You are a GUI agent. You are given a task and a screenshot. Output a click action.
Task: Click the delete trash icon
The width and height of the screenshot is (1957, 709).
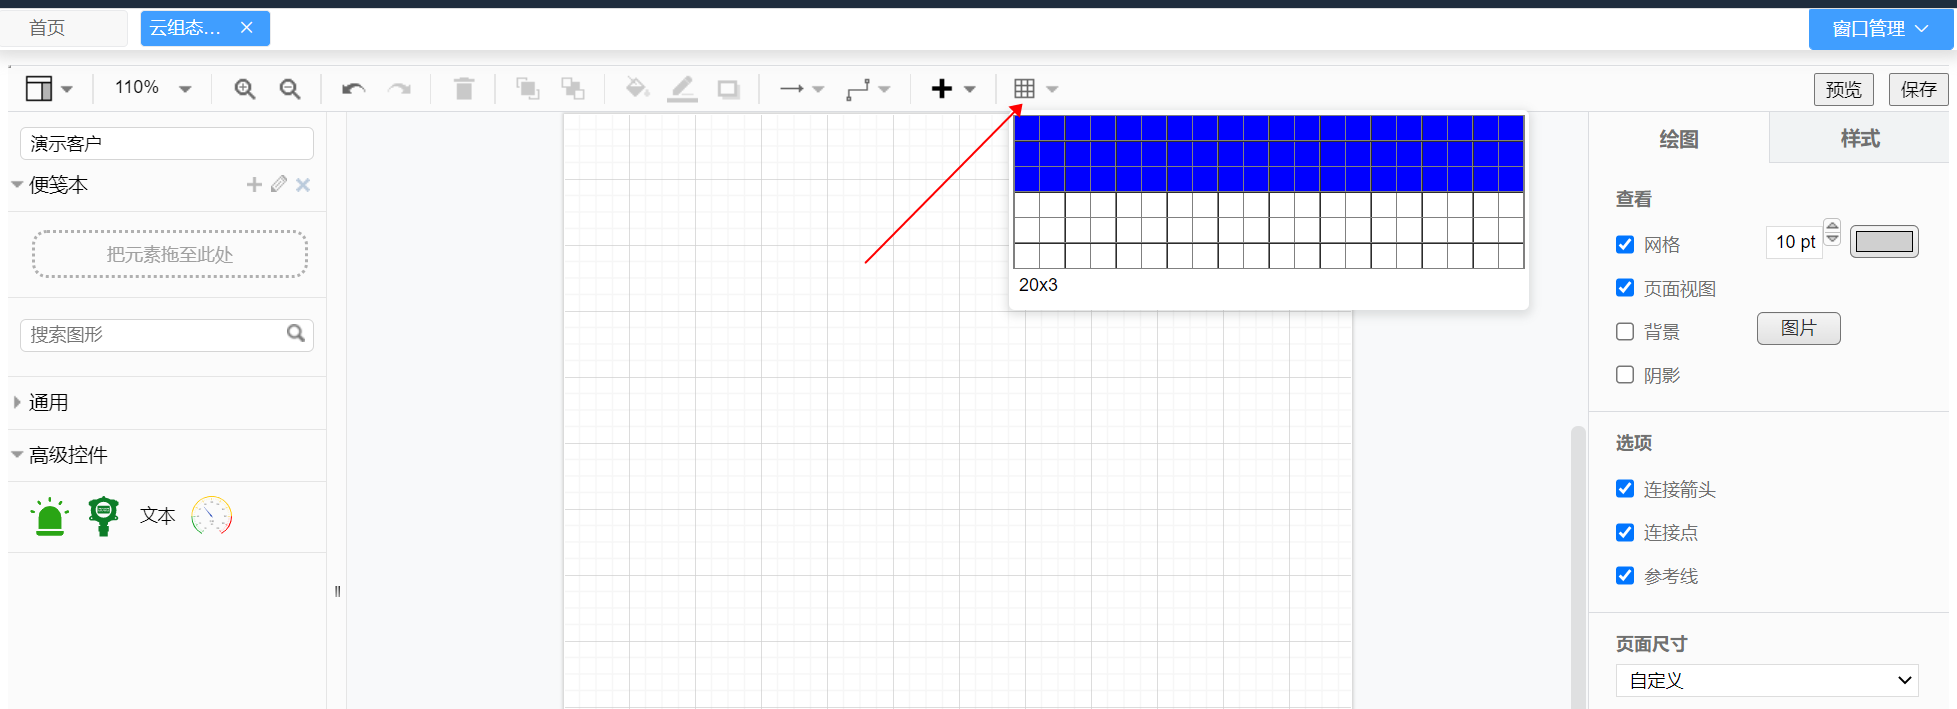pos(464,89)
